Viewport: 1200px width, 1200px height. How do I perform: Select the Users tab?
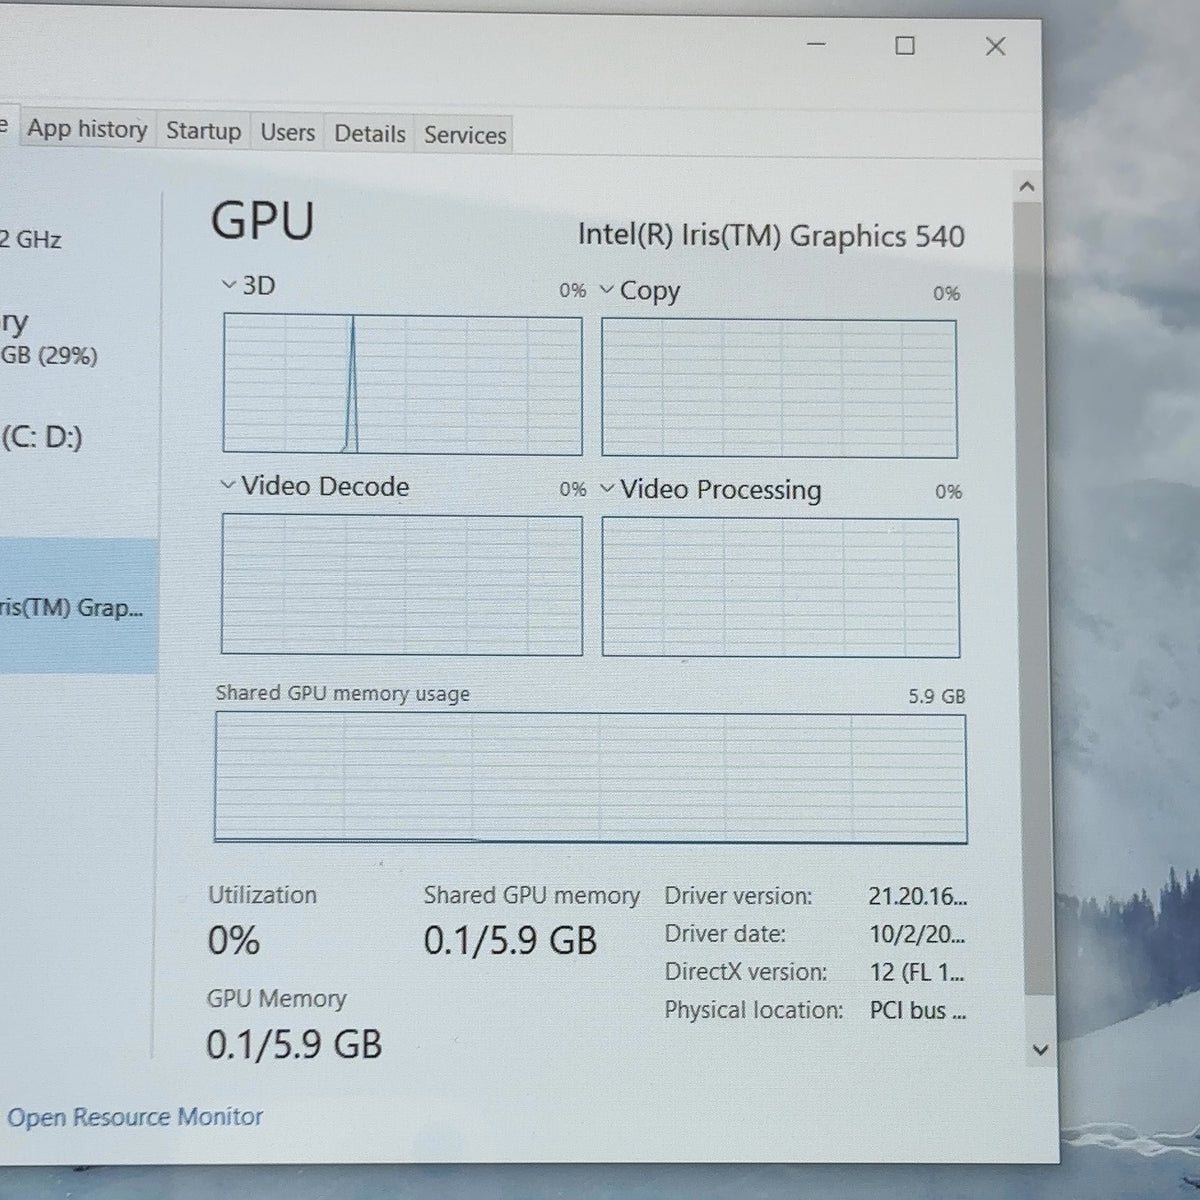tap(287, 132)
